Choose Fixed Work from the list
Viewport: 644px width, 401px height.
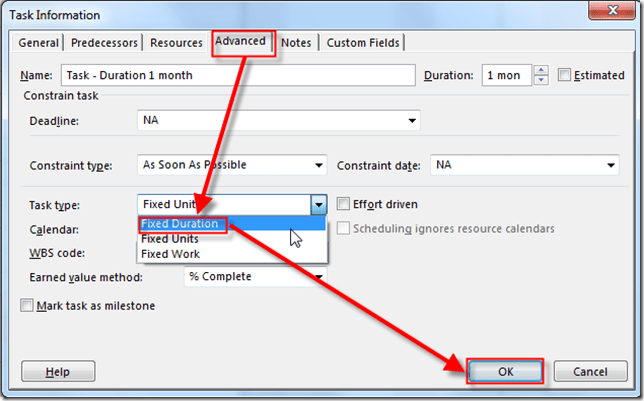(x=170, y=254)
